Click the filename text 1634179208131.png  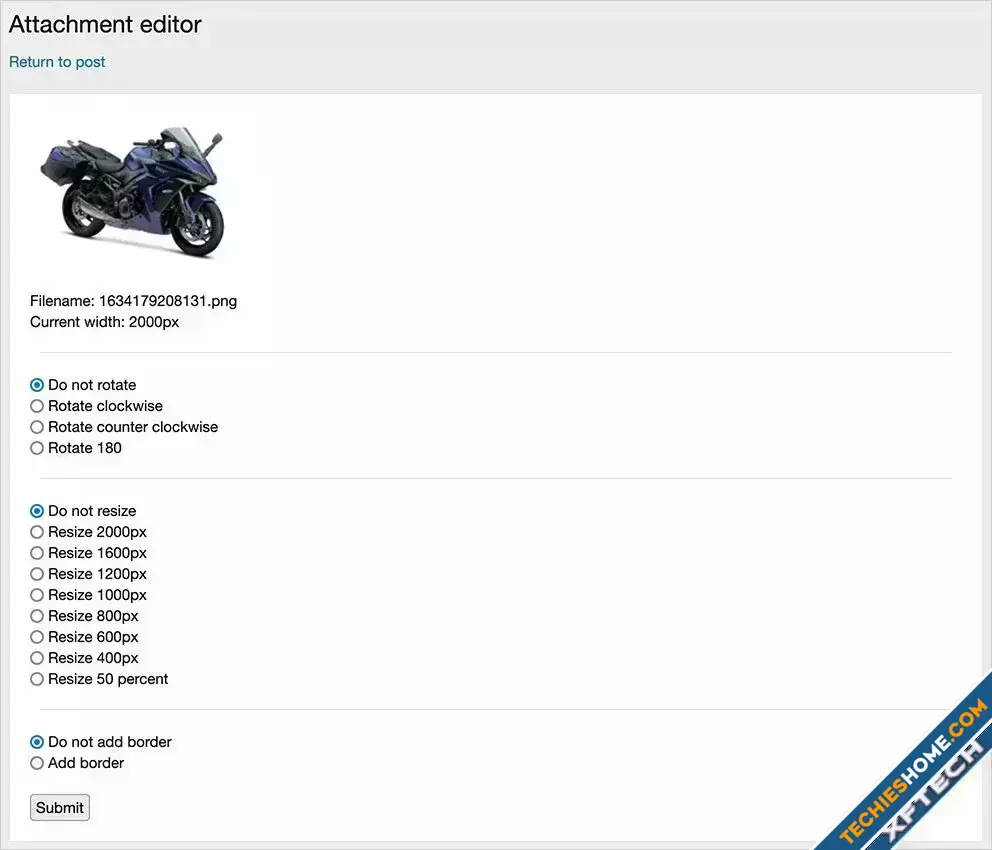[x=168, y=301]
